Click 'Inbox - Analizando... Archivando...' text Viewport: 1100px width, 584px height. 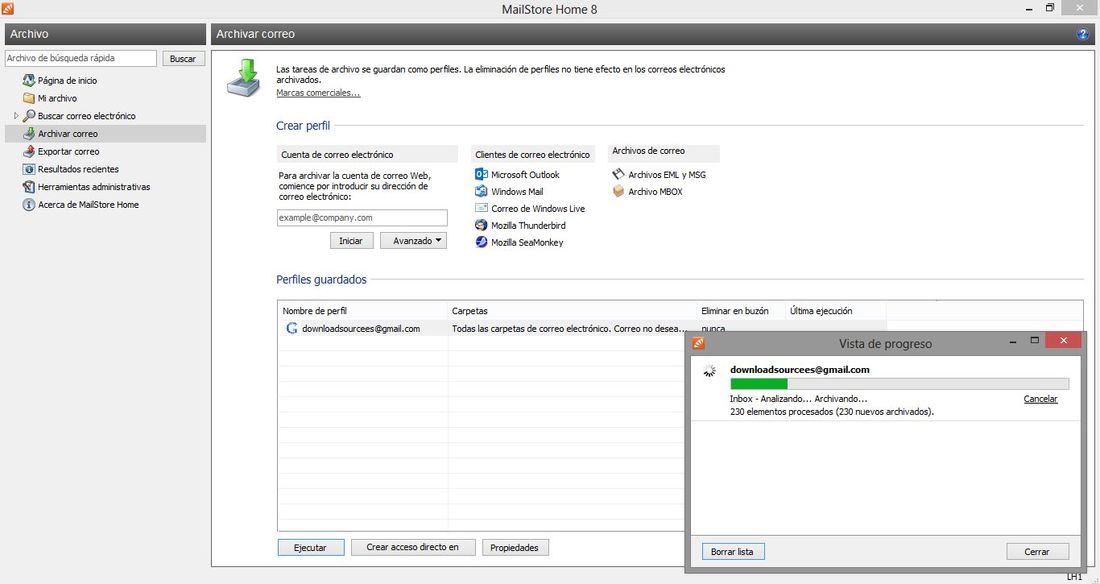(798, 399)
